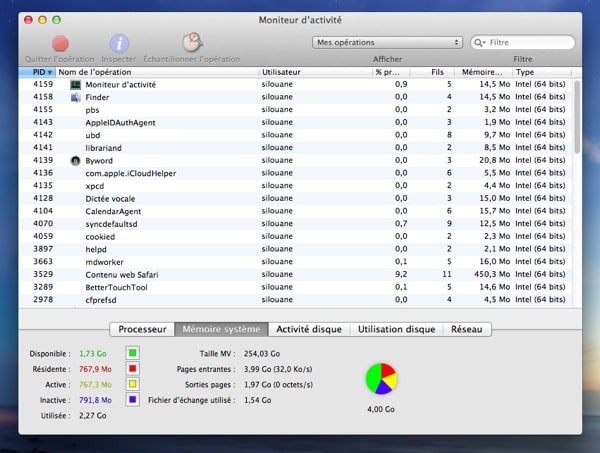Select the cfprefsd process row
The height and width of the screenshot is (453, 600).
pos(296,300)
